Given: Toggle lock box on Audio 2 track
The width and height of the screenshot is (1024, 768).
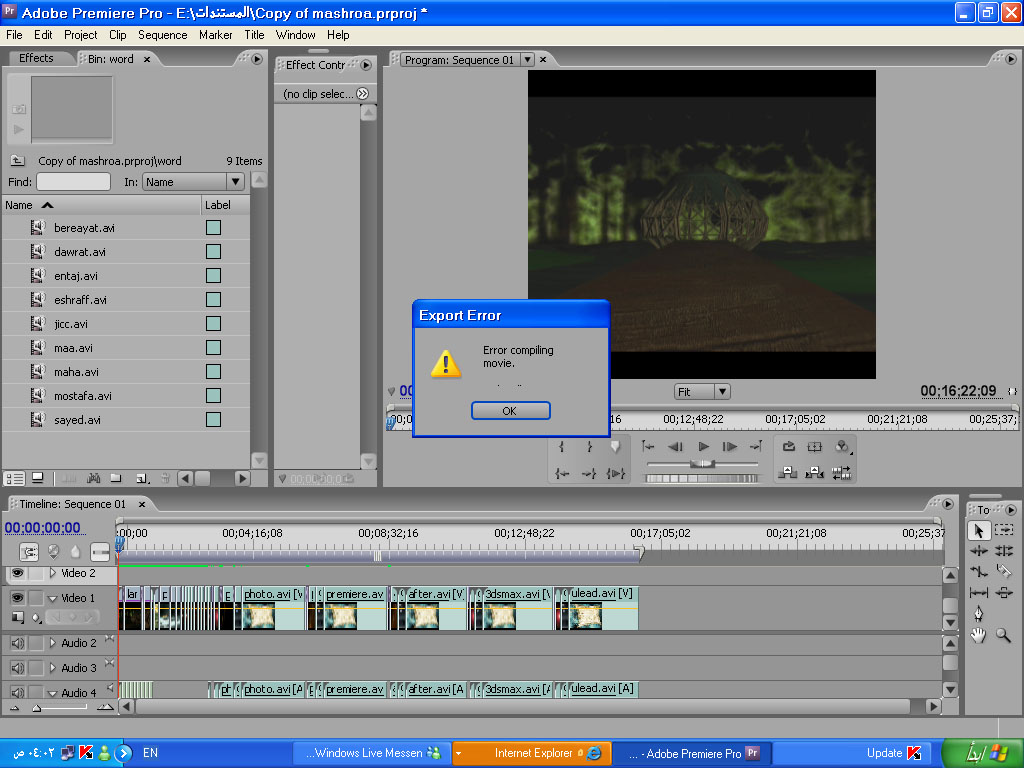Looking at the screenshot, I should 36,643.
